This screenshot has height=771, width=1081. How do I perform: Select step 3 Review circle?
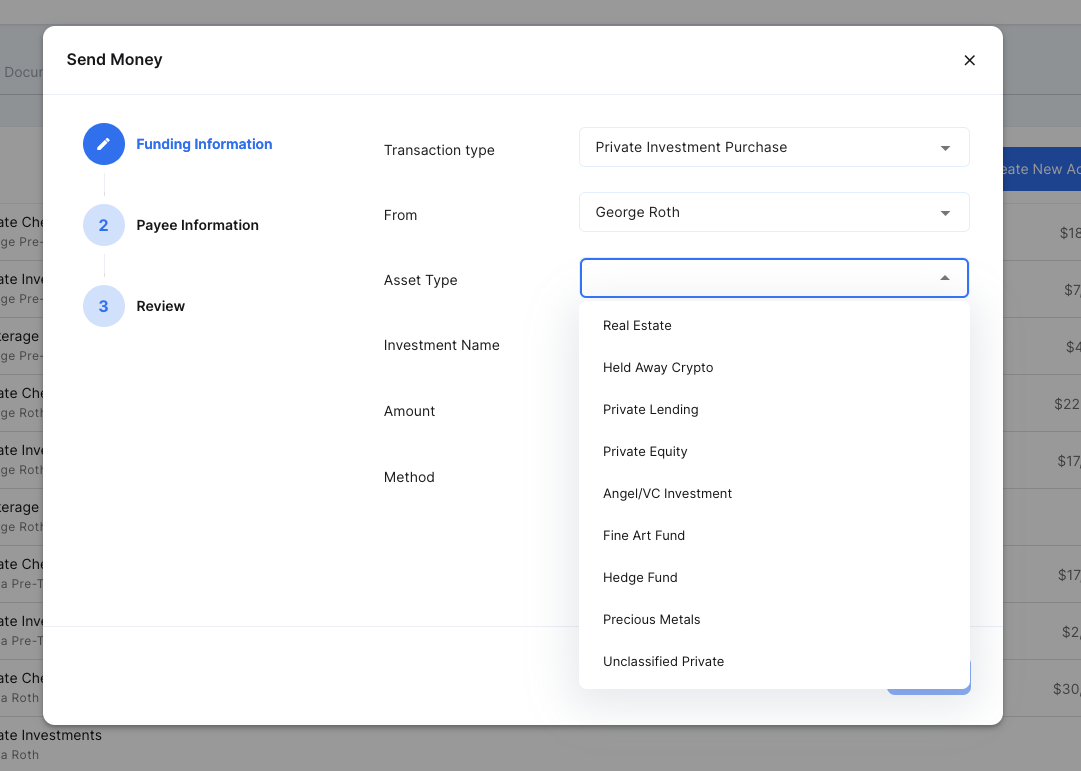tap(104, 306)
